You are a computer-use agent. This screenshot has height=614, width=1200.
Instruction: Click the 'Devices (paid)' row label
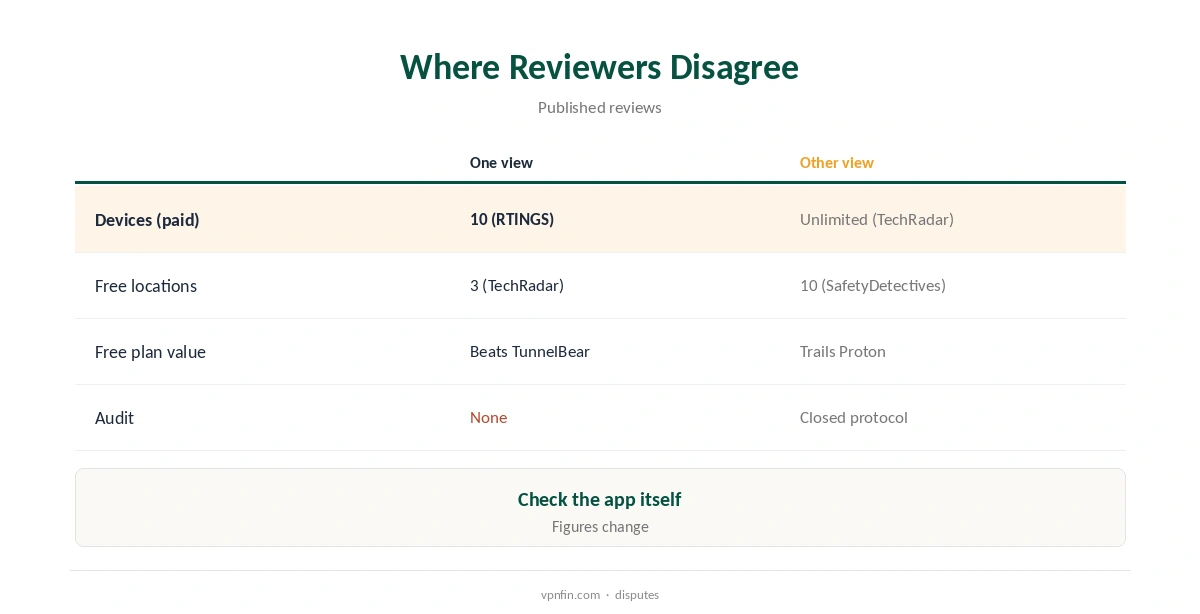147,220
